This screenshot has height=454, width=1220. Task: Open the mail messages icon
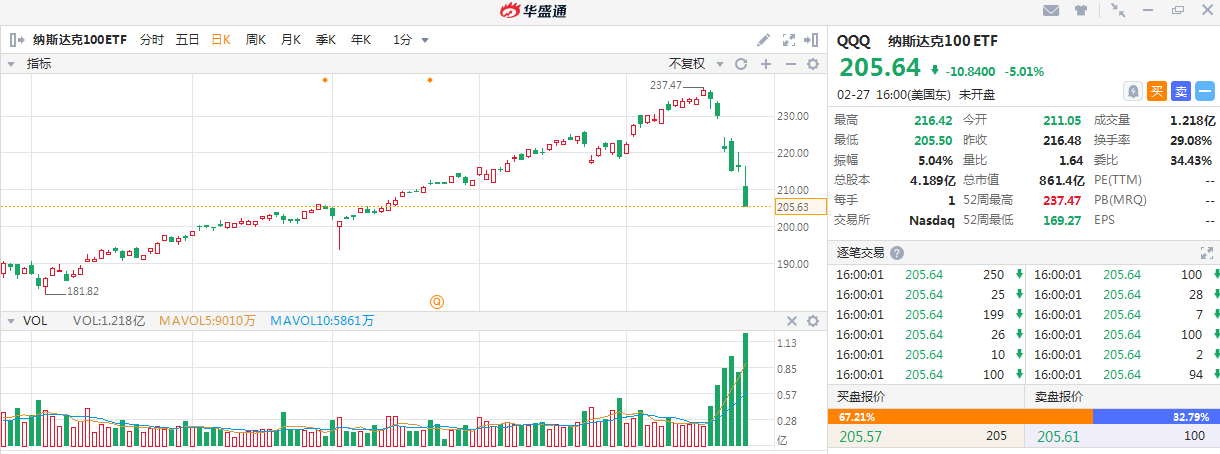1051,11
